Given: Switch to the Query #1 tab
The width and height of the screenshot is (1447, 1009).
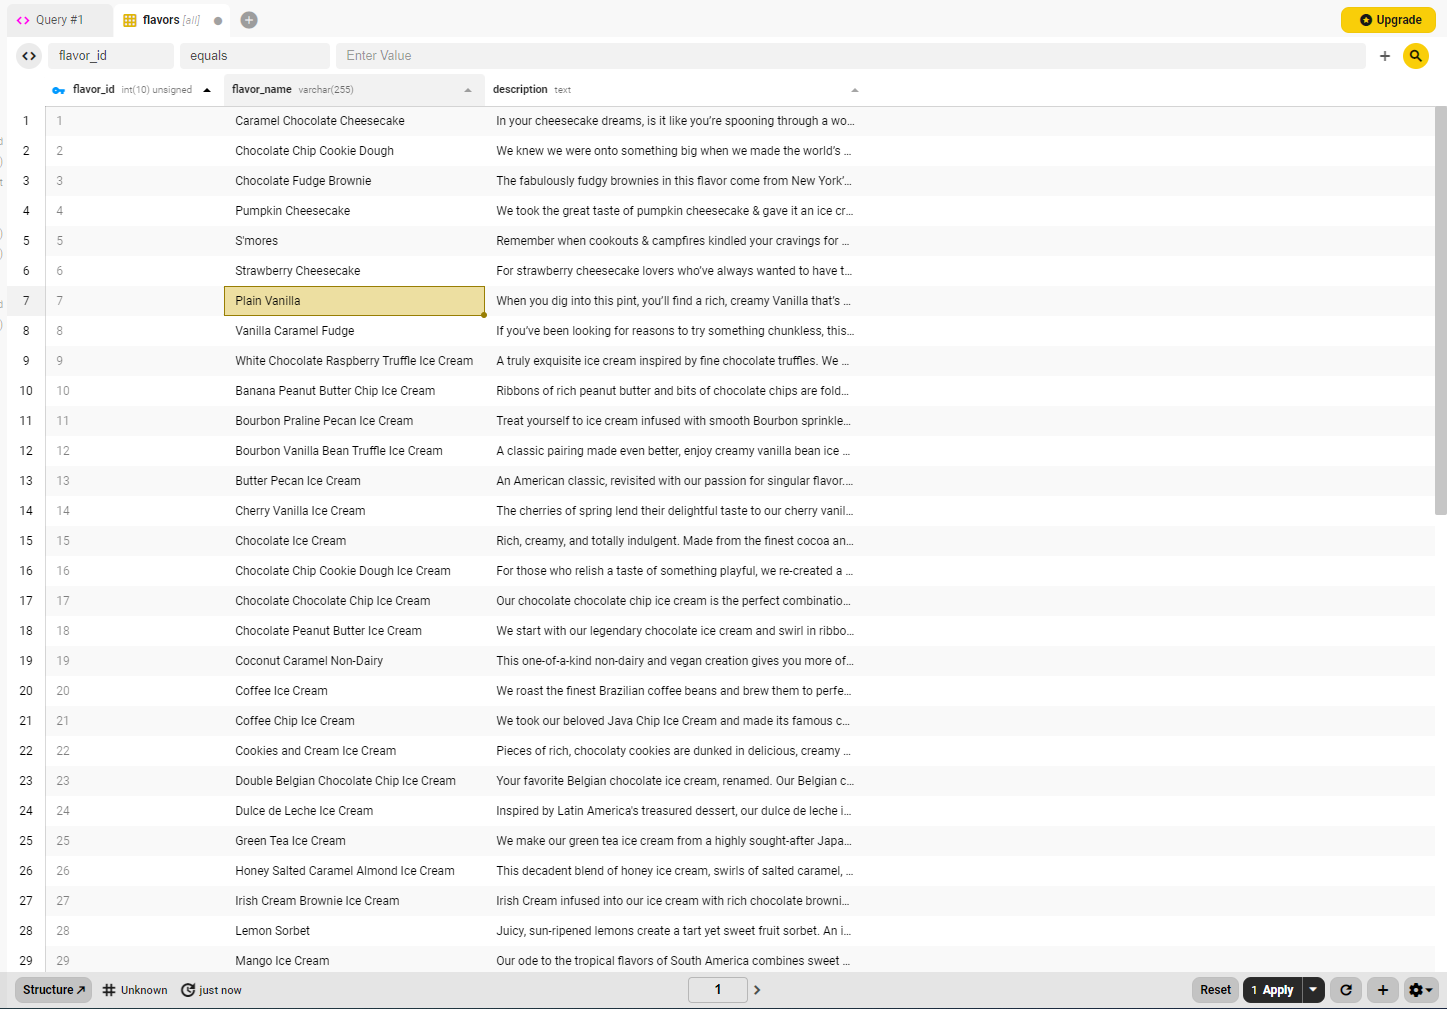Looking at the screenshot, I should coord(59,20).
